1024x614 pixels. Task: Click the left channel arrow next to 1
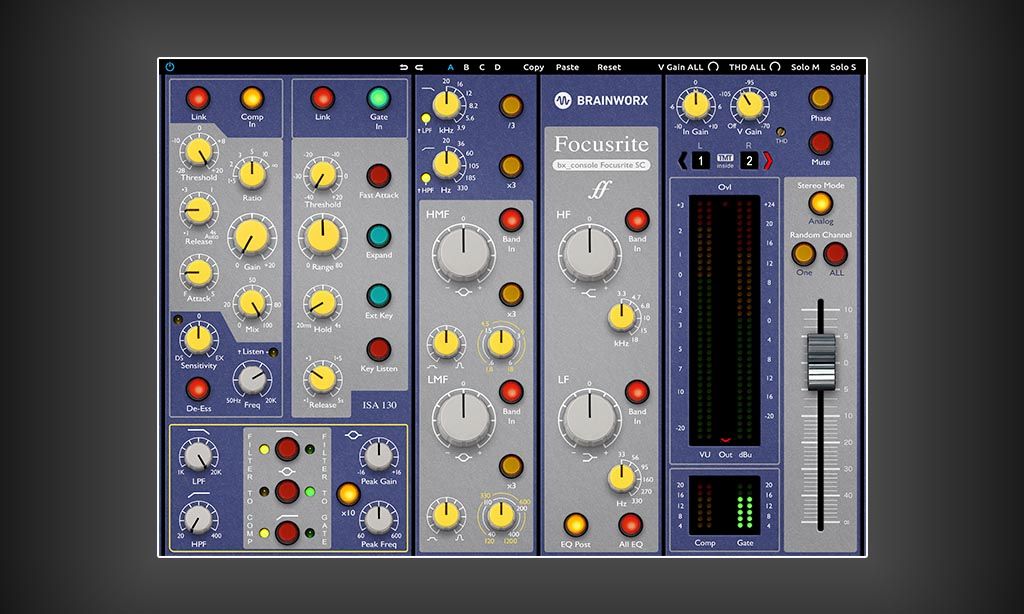point(683,160)
